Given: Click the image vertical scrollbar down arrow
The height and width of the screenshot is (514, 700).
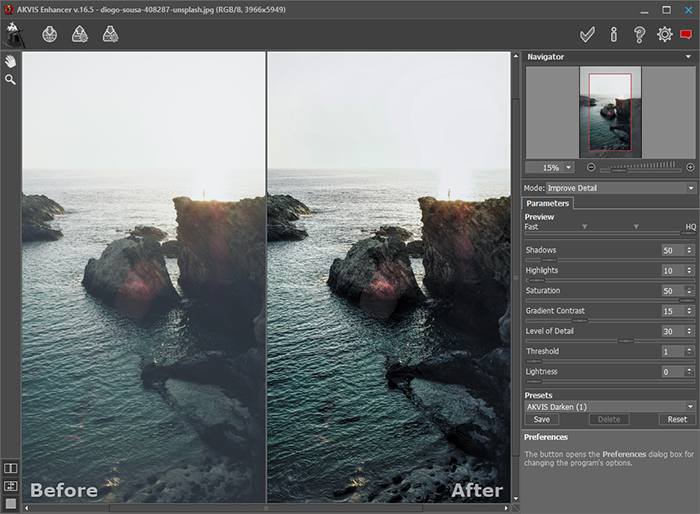Looking at the screenshot, I should click(516, 499).
